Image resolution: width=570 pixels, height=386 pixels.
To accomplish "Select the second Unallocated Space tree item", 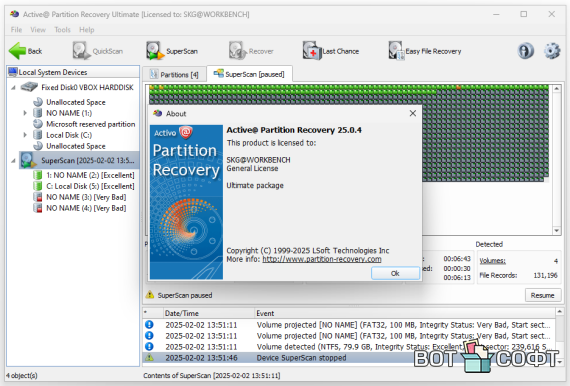I will (76, 146).
